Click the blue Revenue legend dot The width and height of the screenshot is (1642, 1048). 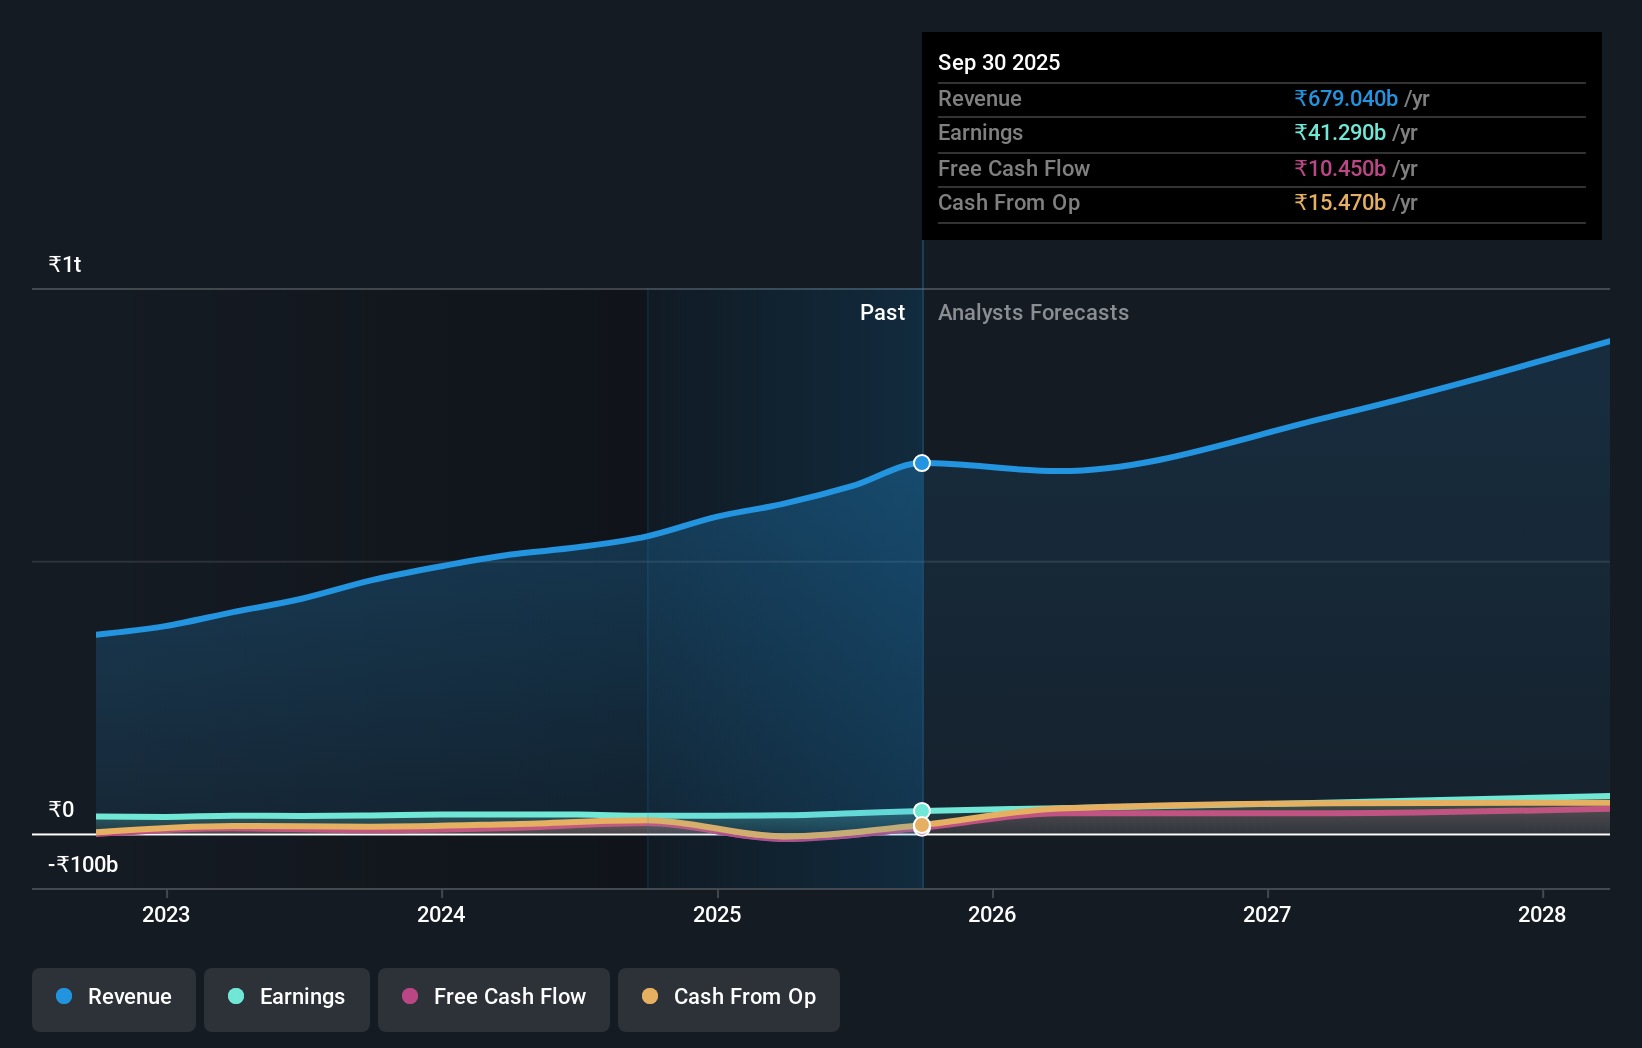(x=64, y=997)
